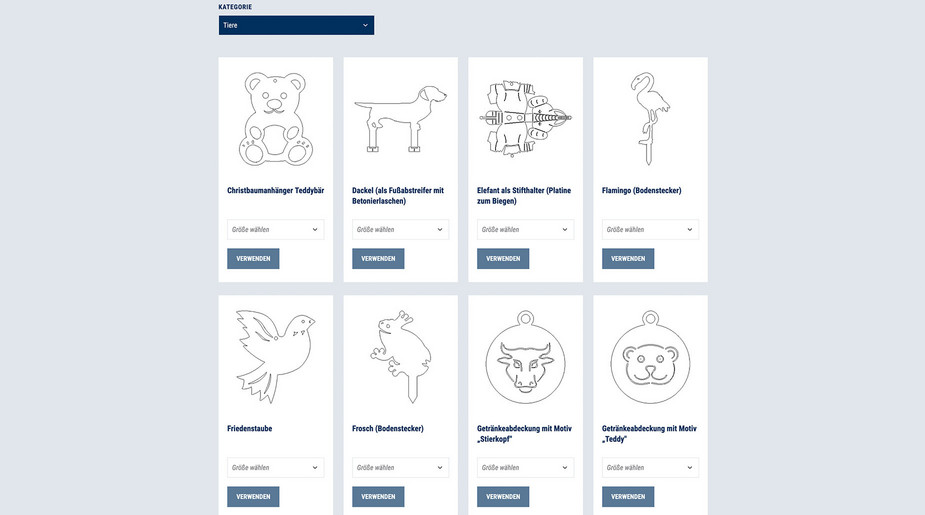The image size is (925, 515).
Task: Apply the Getränkeabdeckung Teddy template
Action: [628, 497]
